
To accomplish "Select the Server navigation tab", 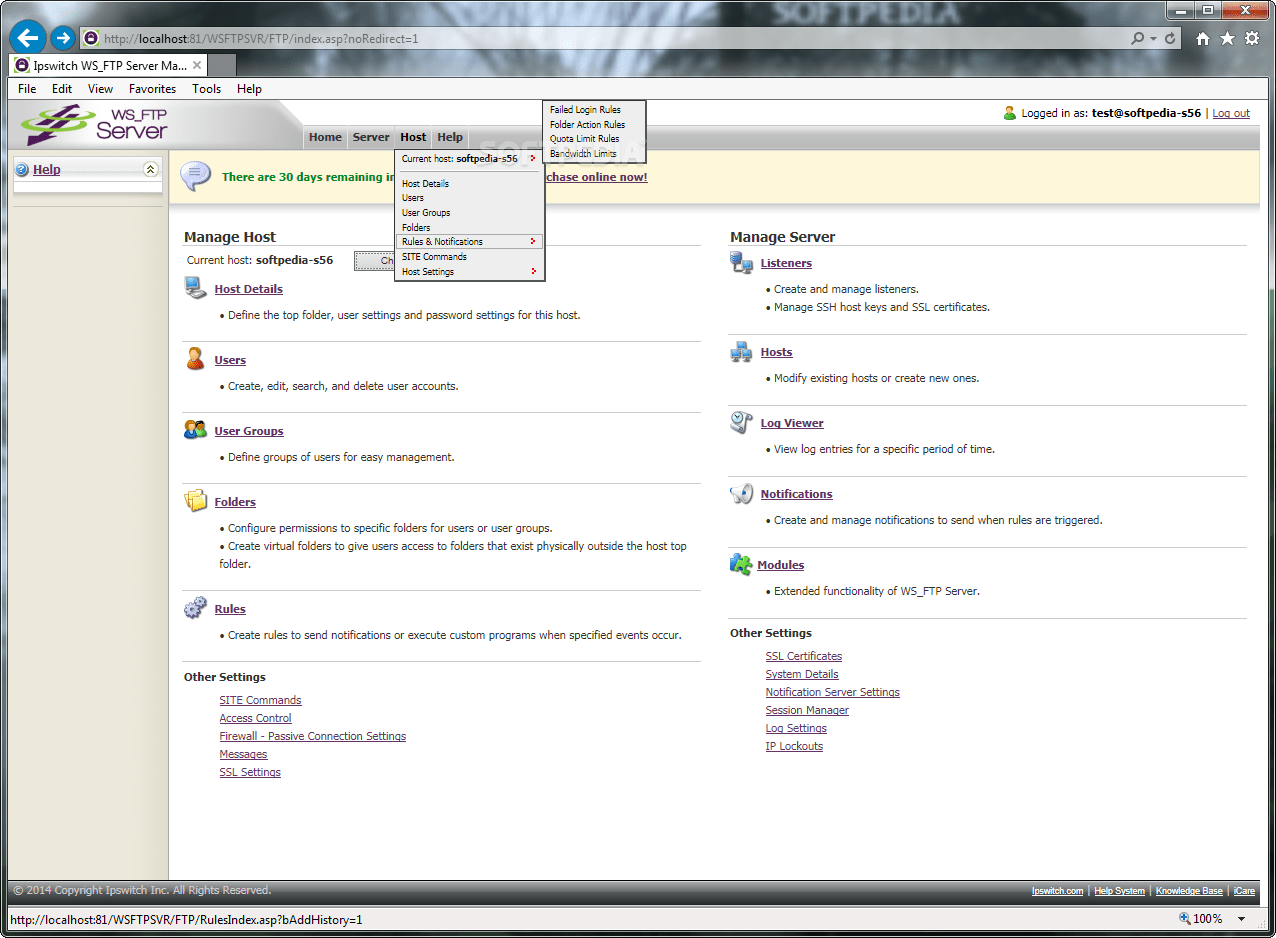I will point(371,138).
